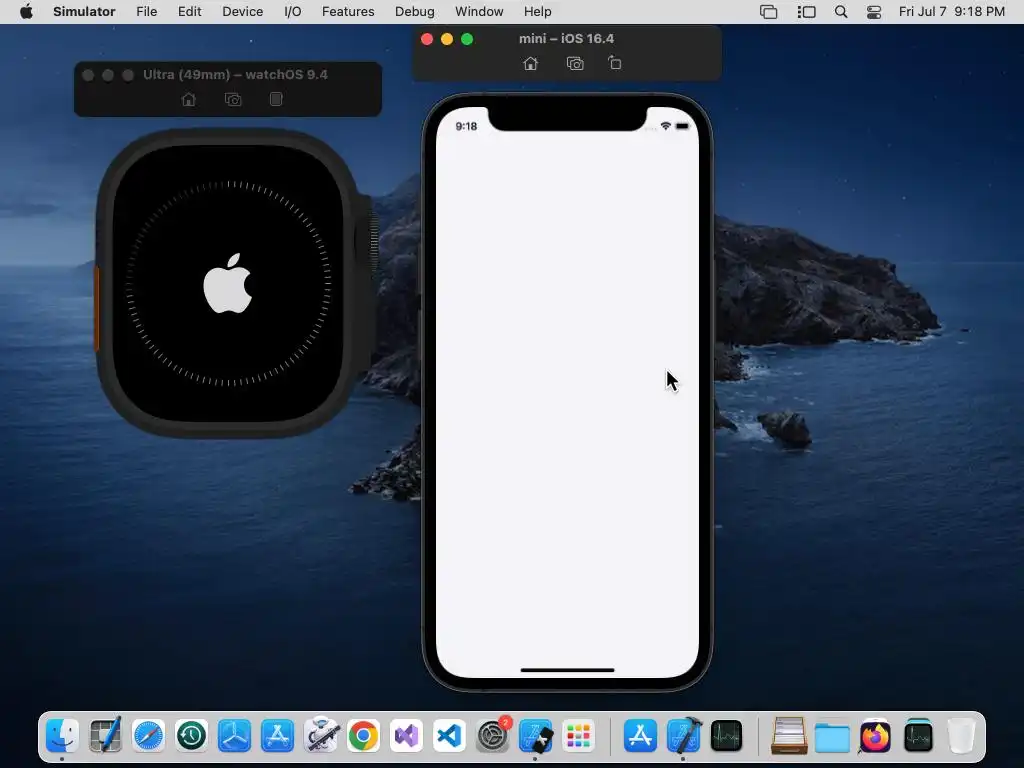
Task: Open the Simulator app menu
Action: click(x=84, y=12)
